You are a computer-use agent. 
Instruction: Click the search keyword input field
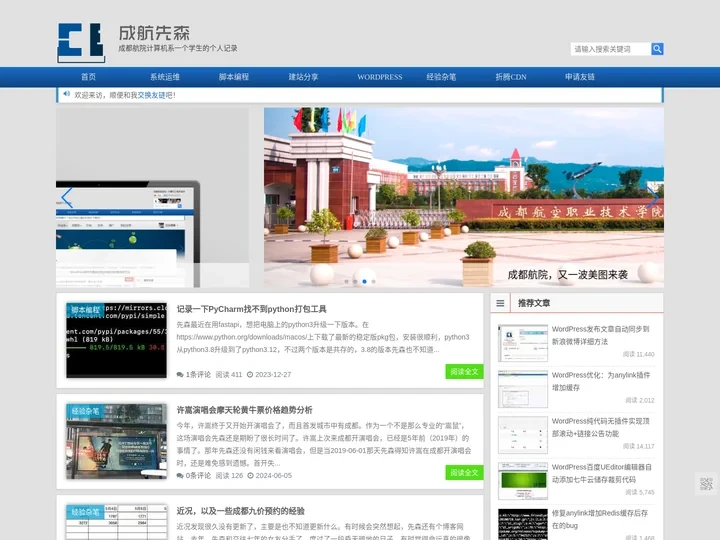pos(611,49)
